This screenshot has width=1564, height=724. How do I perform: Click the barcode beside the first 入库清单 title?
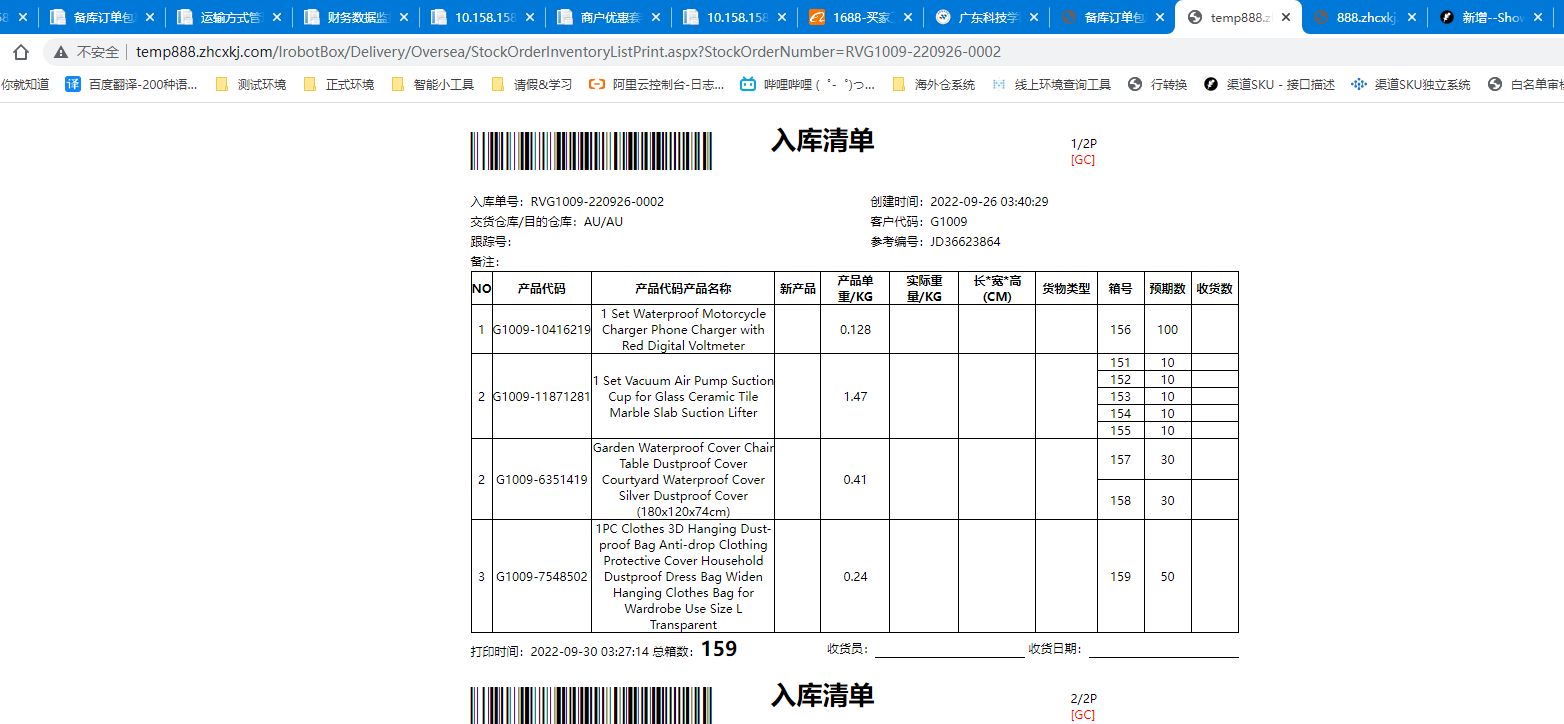click(591, 151)
